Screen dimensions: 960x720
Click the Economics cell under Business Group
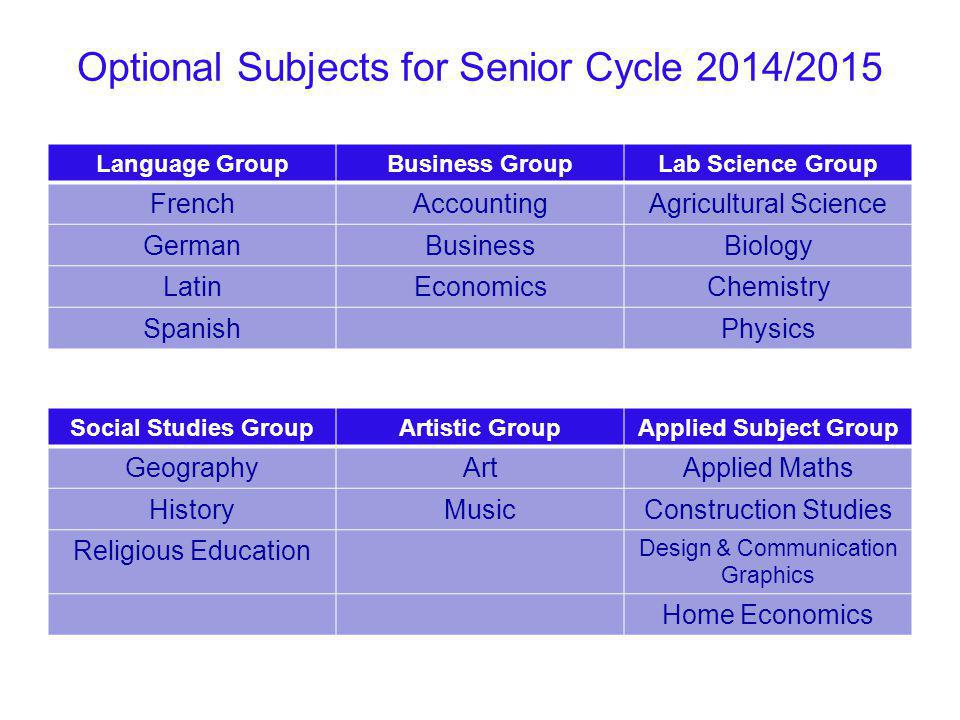coord(480,287)
